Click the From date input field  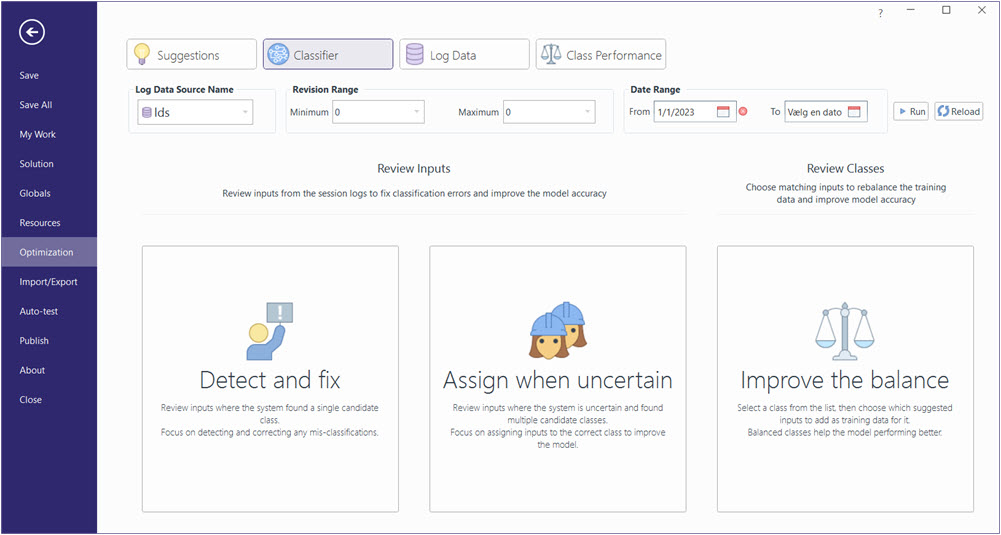tap(684, 112)
